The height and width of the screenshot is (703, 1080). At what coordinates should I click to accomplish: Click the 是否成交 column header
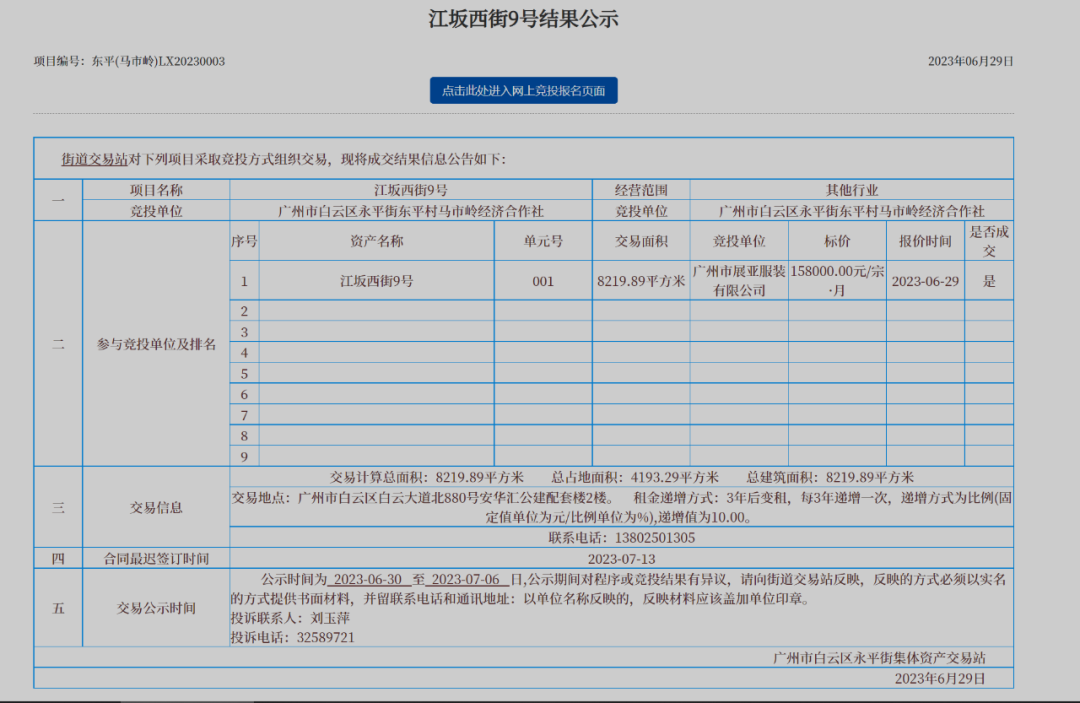989,241
